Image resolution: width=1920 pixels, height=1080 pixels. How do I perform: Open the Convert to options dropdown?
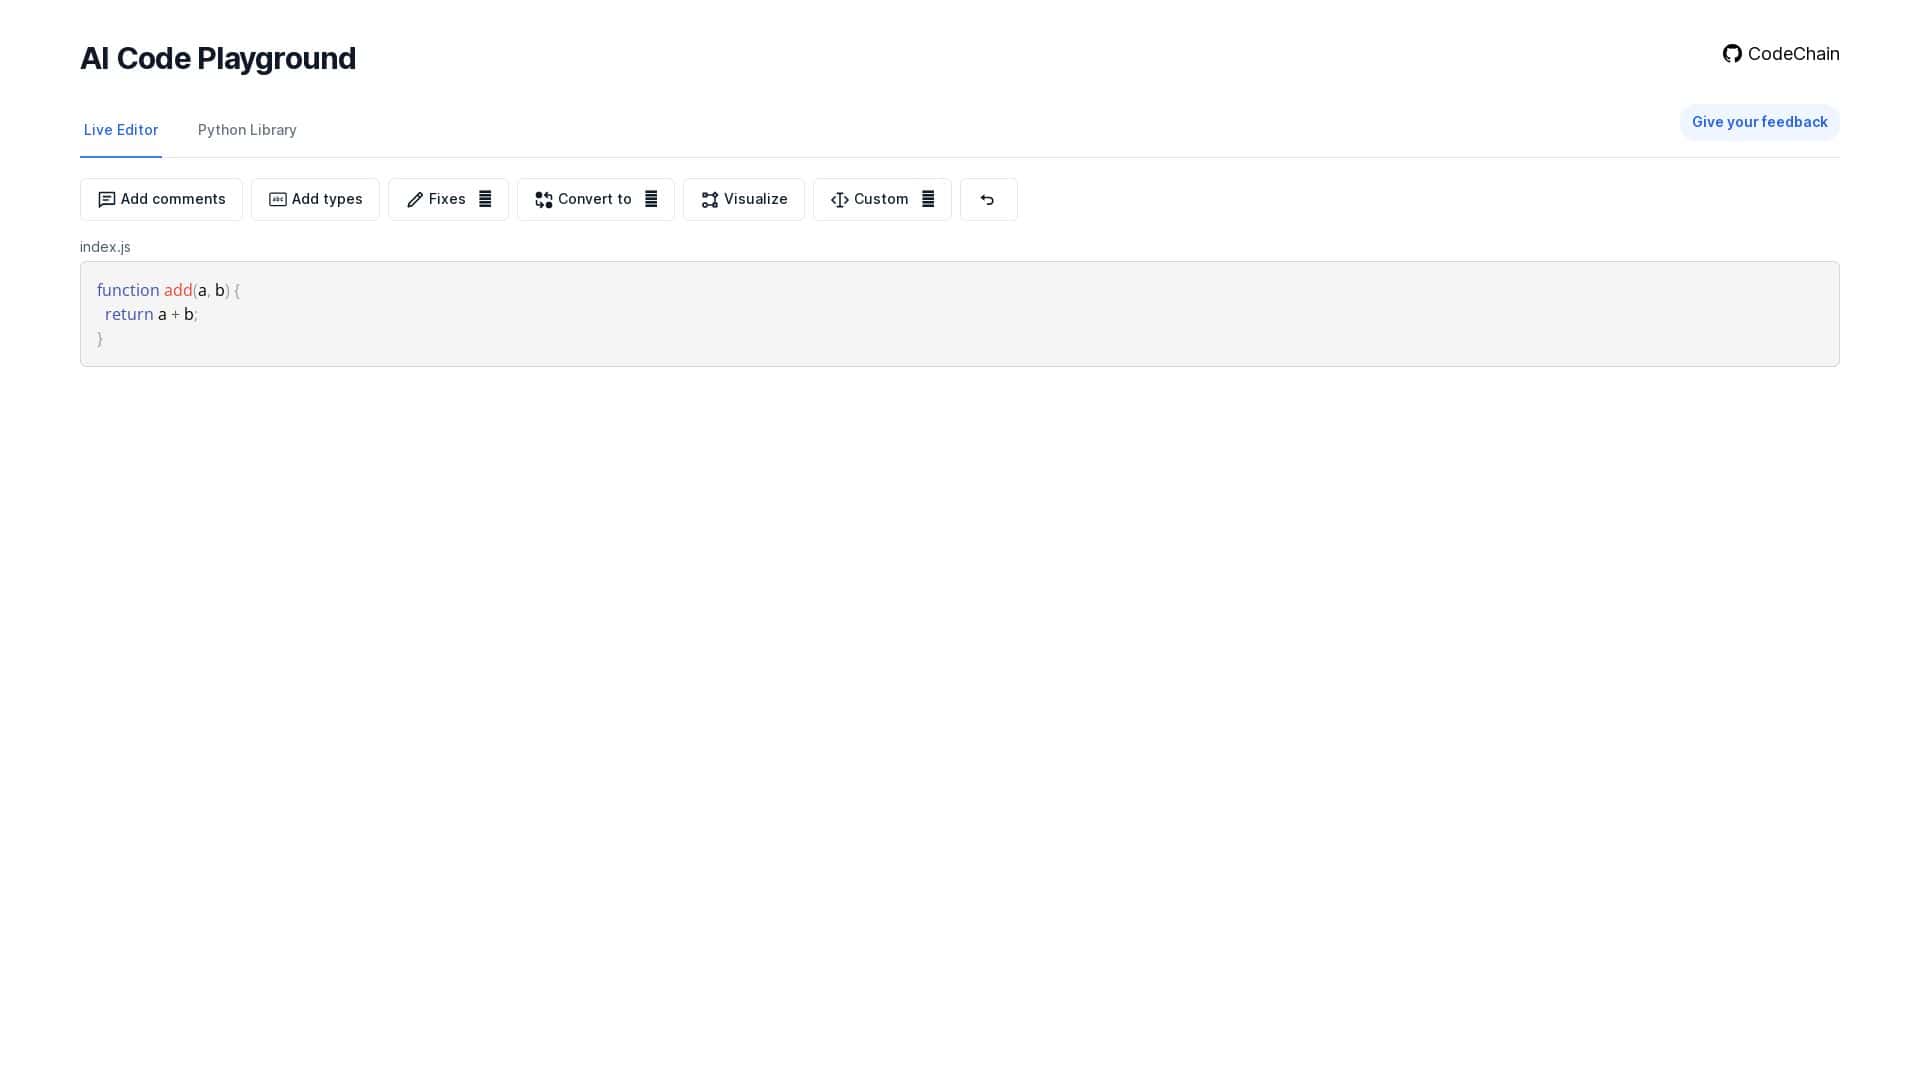[x=651, y=199]
